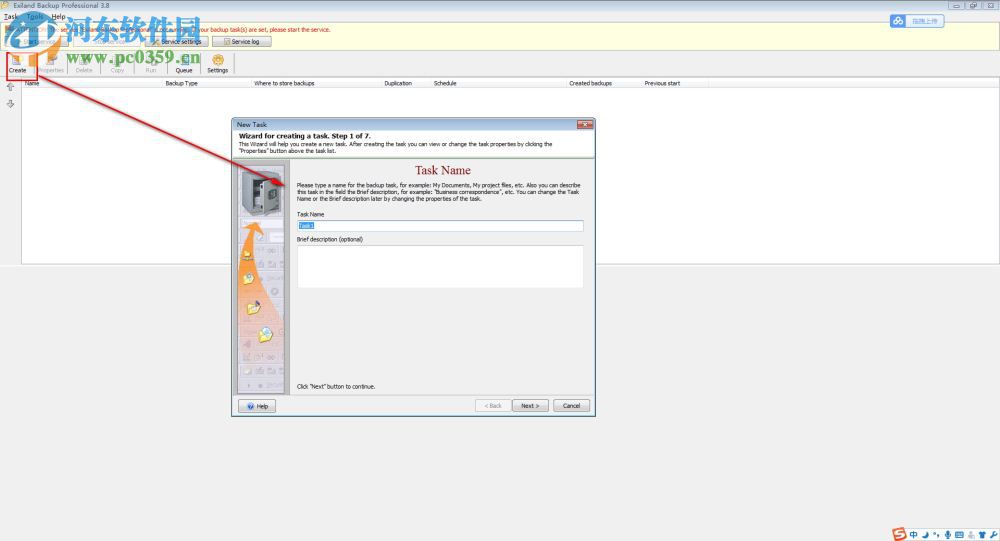Click the Schedule column header
Screen dimensions: 1000x541
pyautogui.click(x=445, y=83)
